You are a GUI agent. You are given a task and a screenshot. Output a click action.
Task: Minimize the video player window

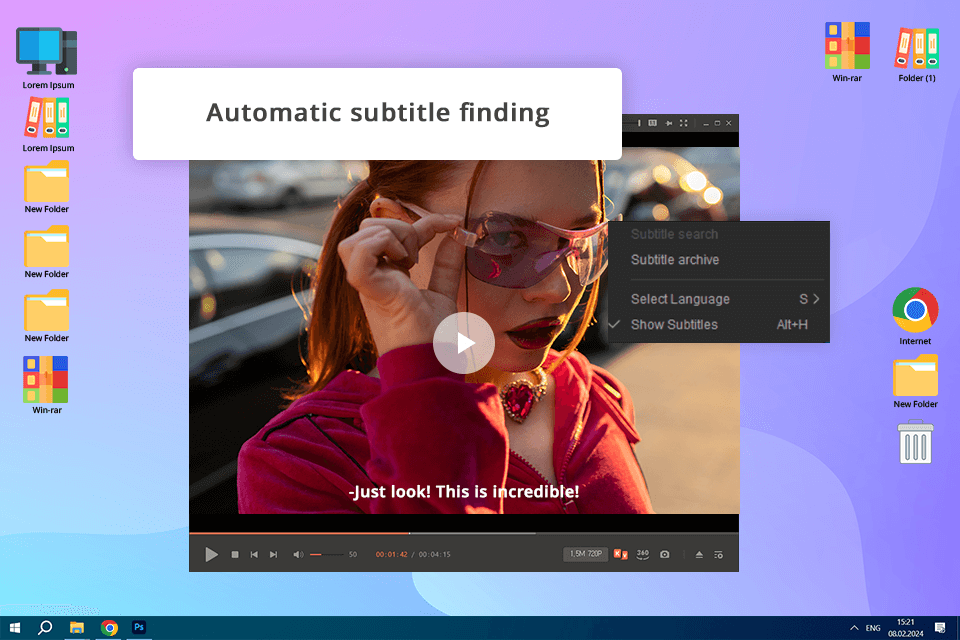click(x=706, y=124)
